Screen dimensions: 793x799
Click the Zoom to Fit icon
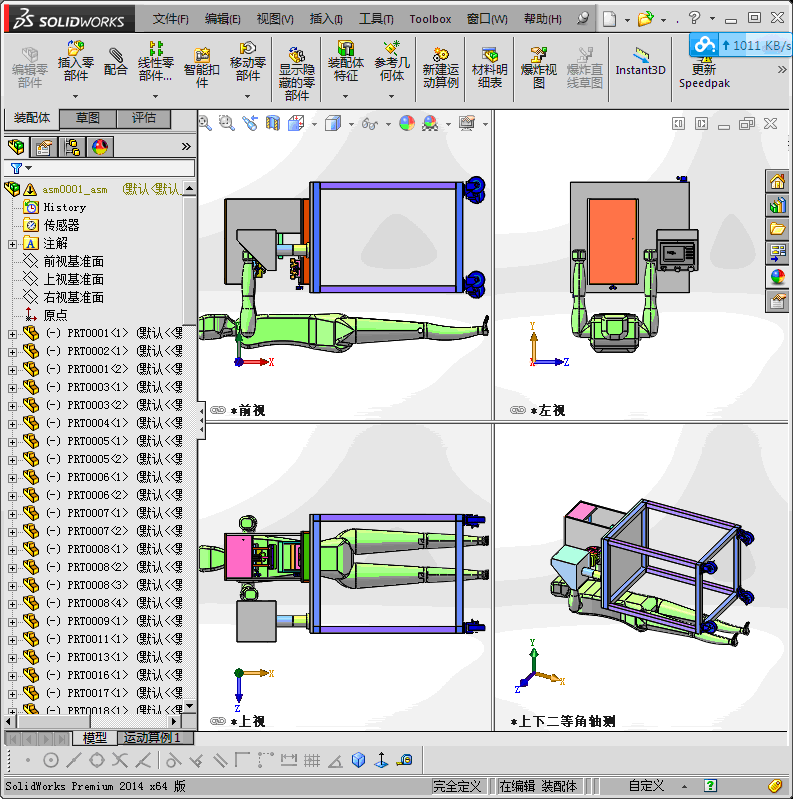point(205,123)
